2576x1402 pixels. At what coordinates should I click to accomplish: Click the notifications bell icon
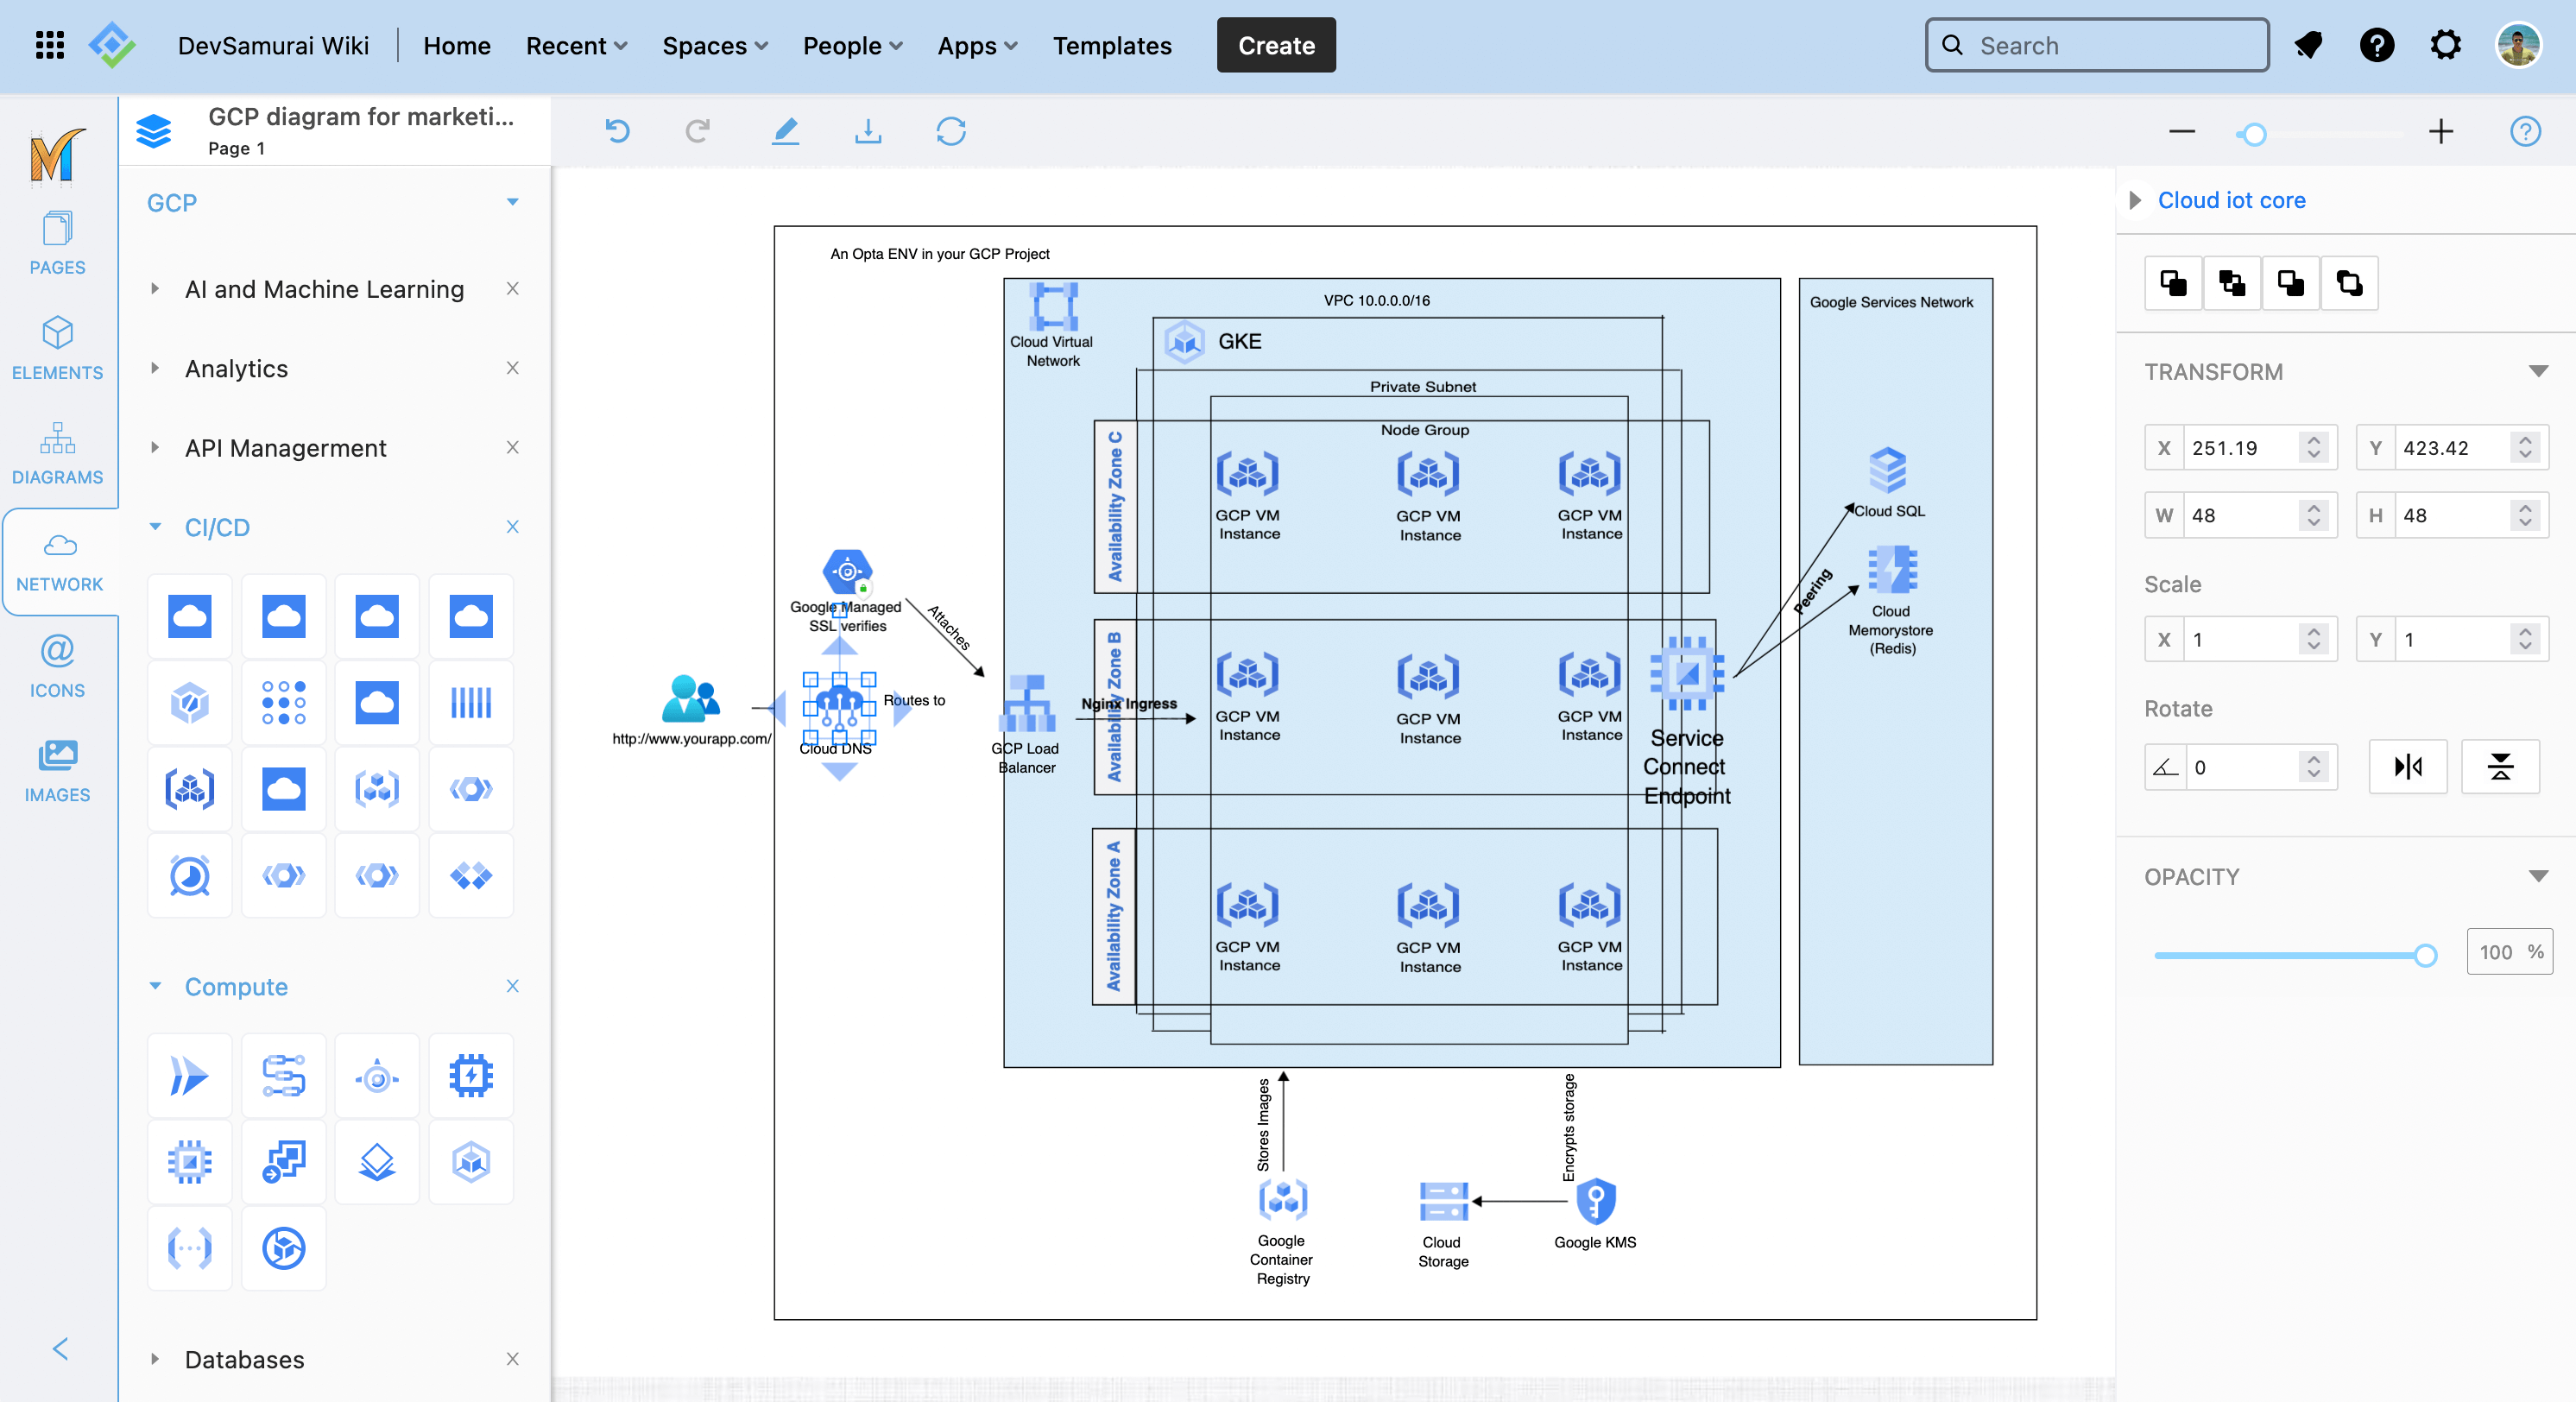point(2309,45)
